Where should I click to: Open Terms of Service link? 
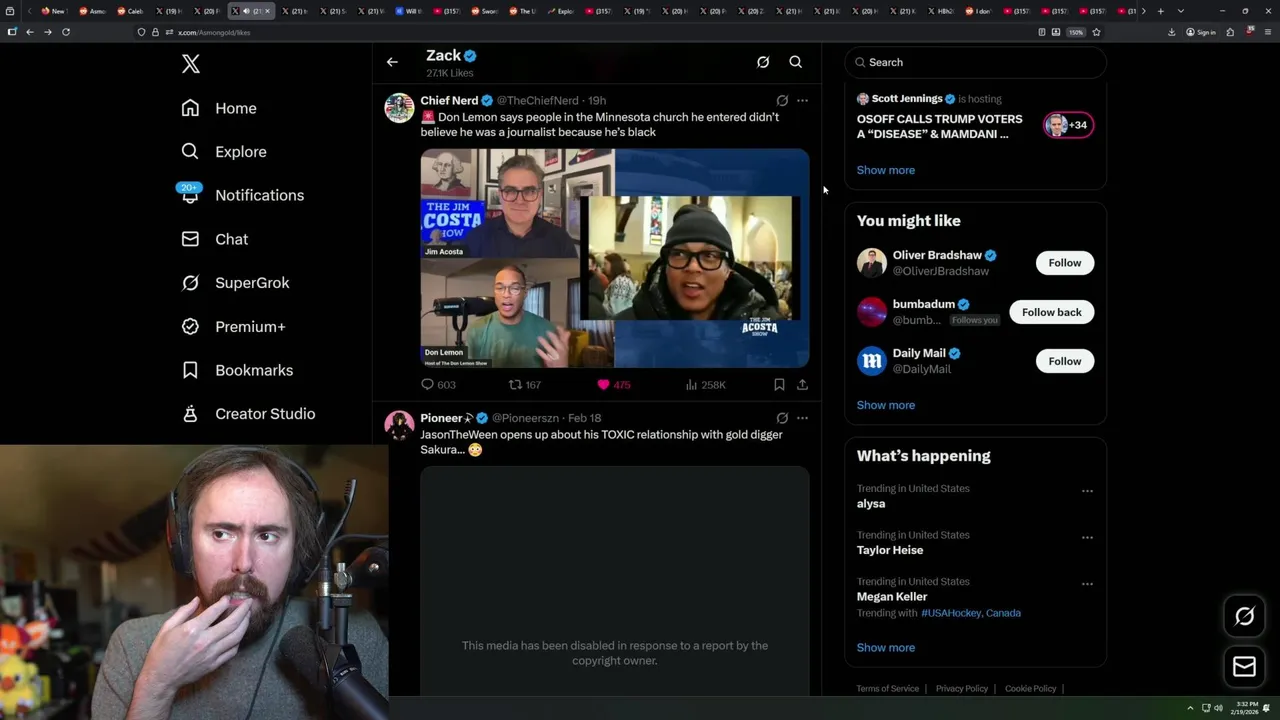coord(887,688)
